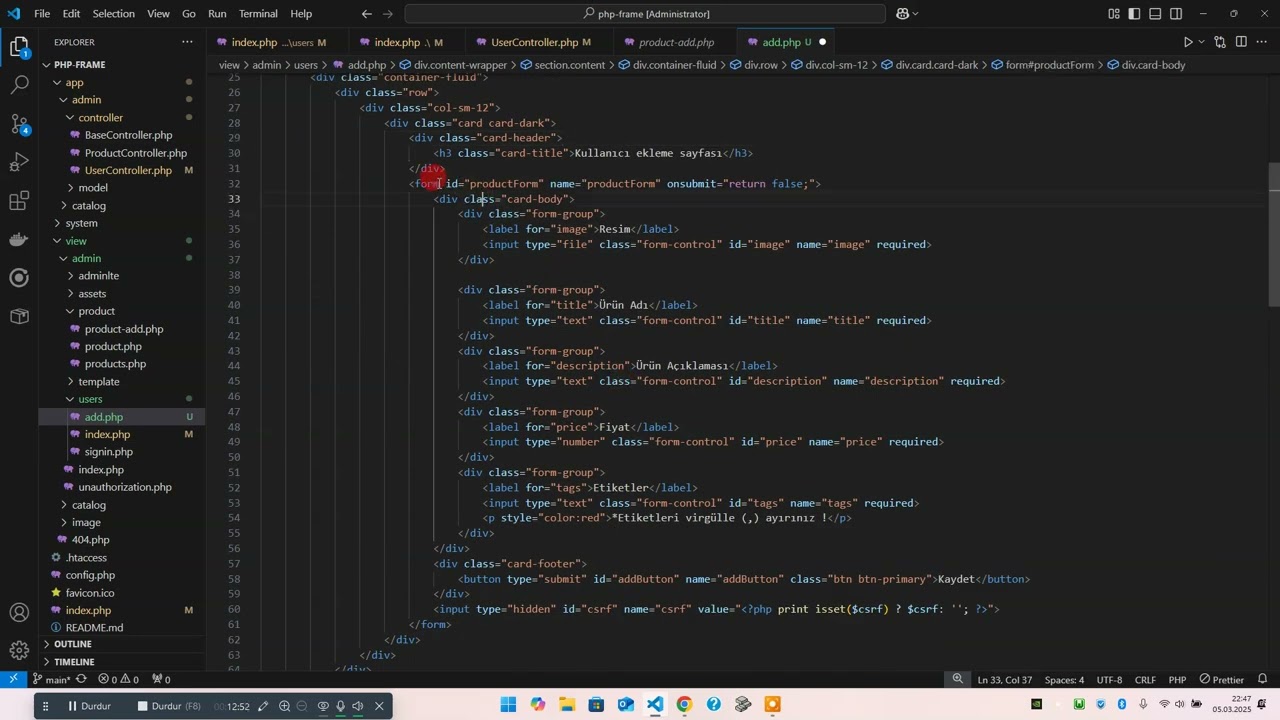Open the File menu
This screenshot has height=720, width=1280.
[x=42, y=14]
